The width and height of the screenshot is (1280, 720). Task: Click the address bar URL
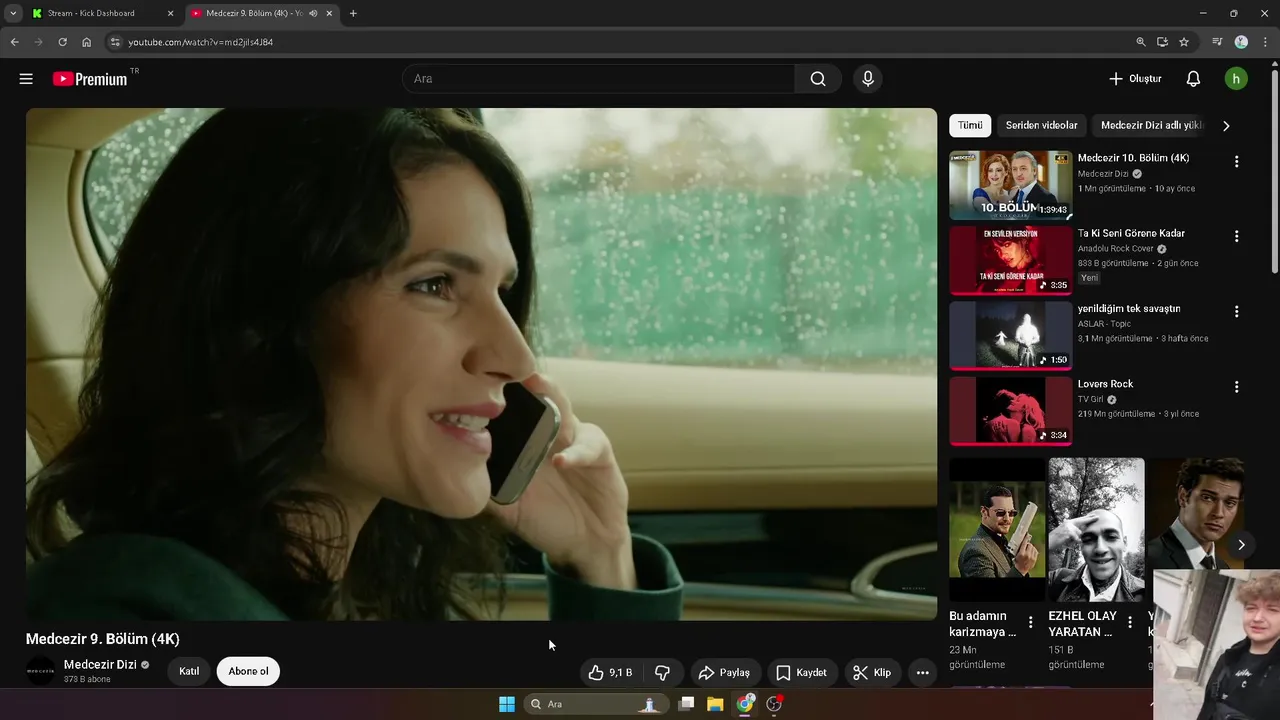click(200, 42)
